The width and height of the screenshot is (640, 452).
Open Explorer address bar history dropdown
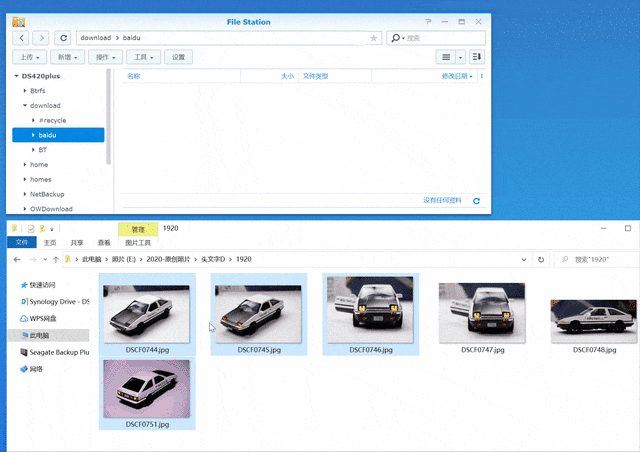click(x=524, y=259)
